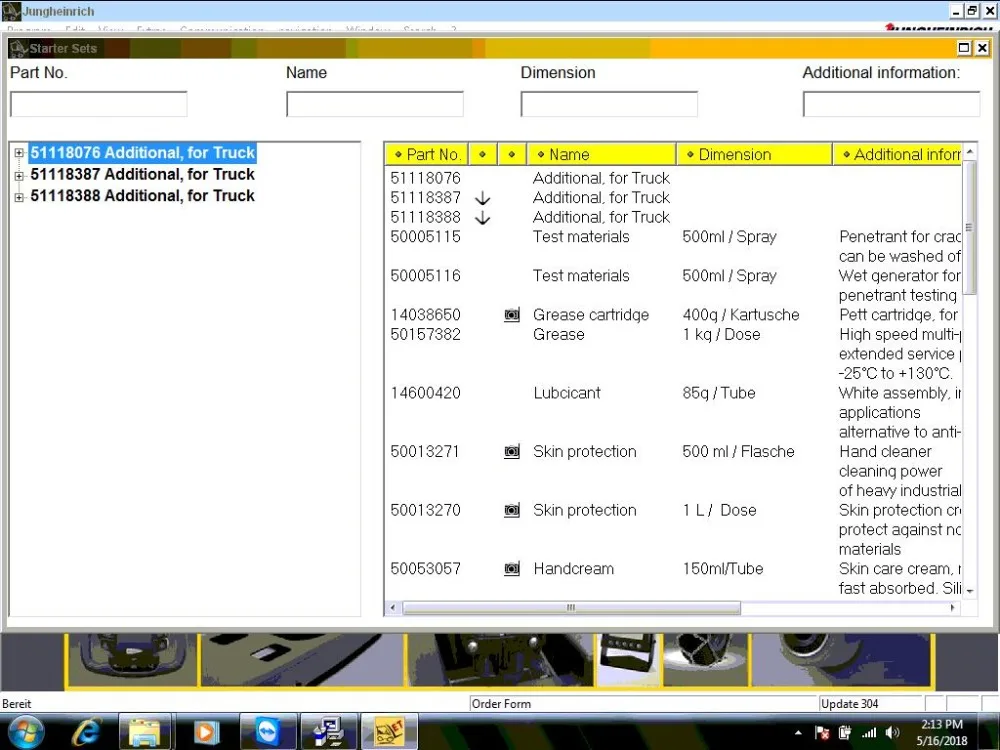Image resolution: width=1000 pixels, height=750 pixels.
Task: Expand the 51118388 Additional, for Truck node
Action: pos(19,198)
